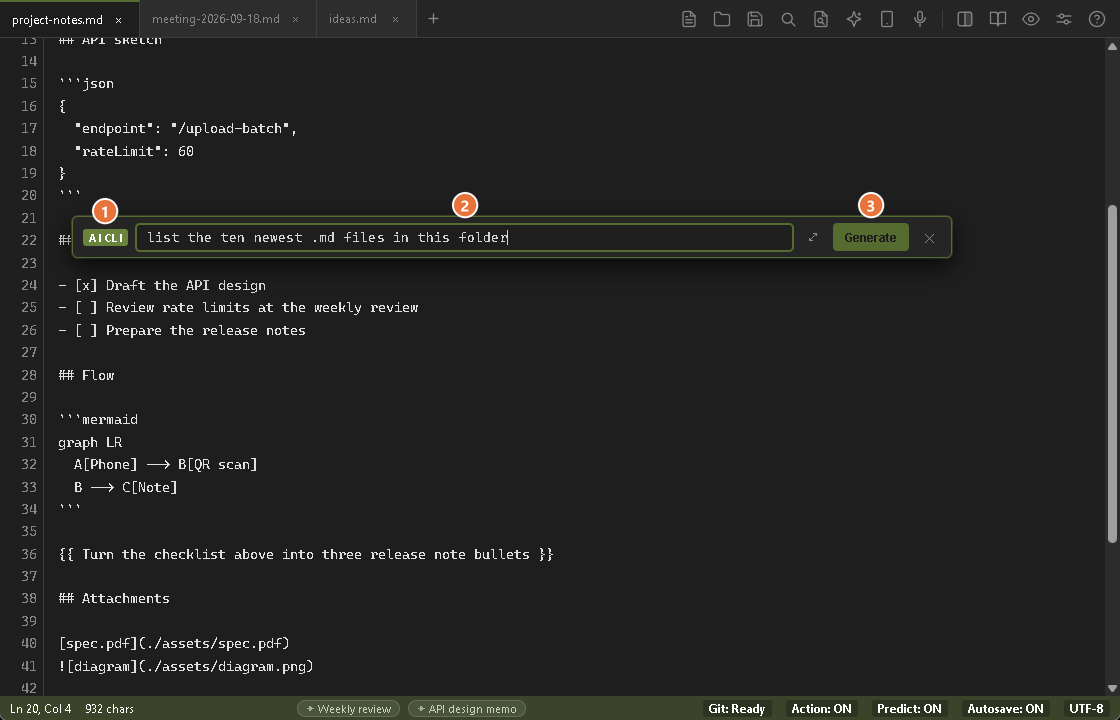This screenshot has height=720, width=1120.
Task: Close the project-notes.md tab
Action: click(119, 20)
